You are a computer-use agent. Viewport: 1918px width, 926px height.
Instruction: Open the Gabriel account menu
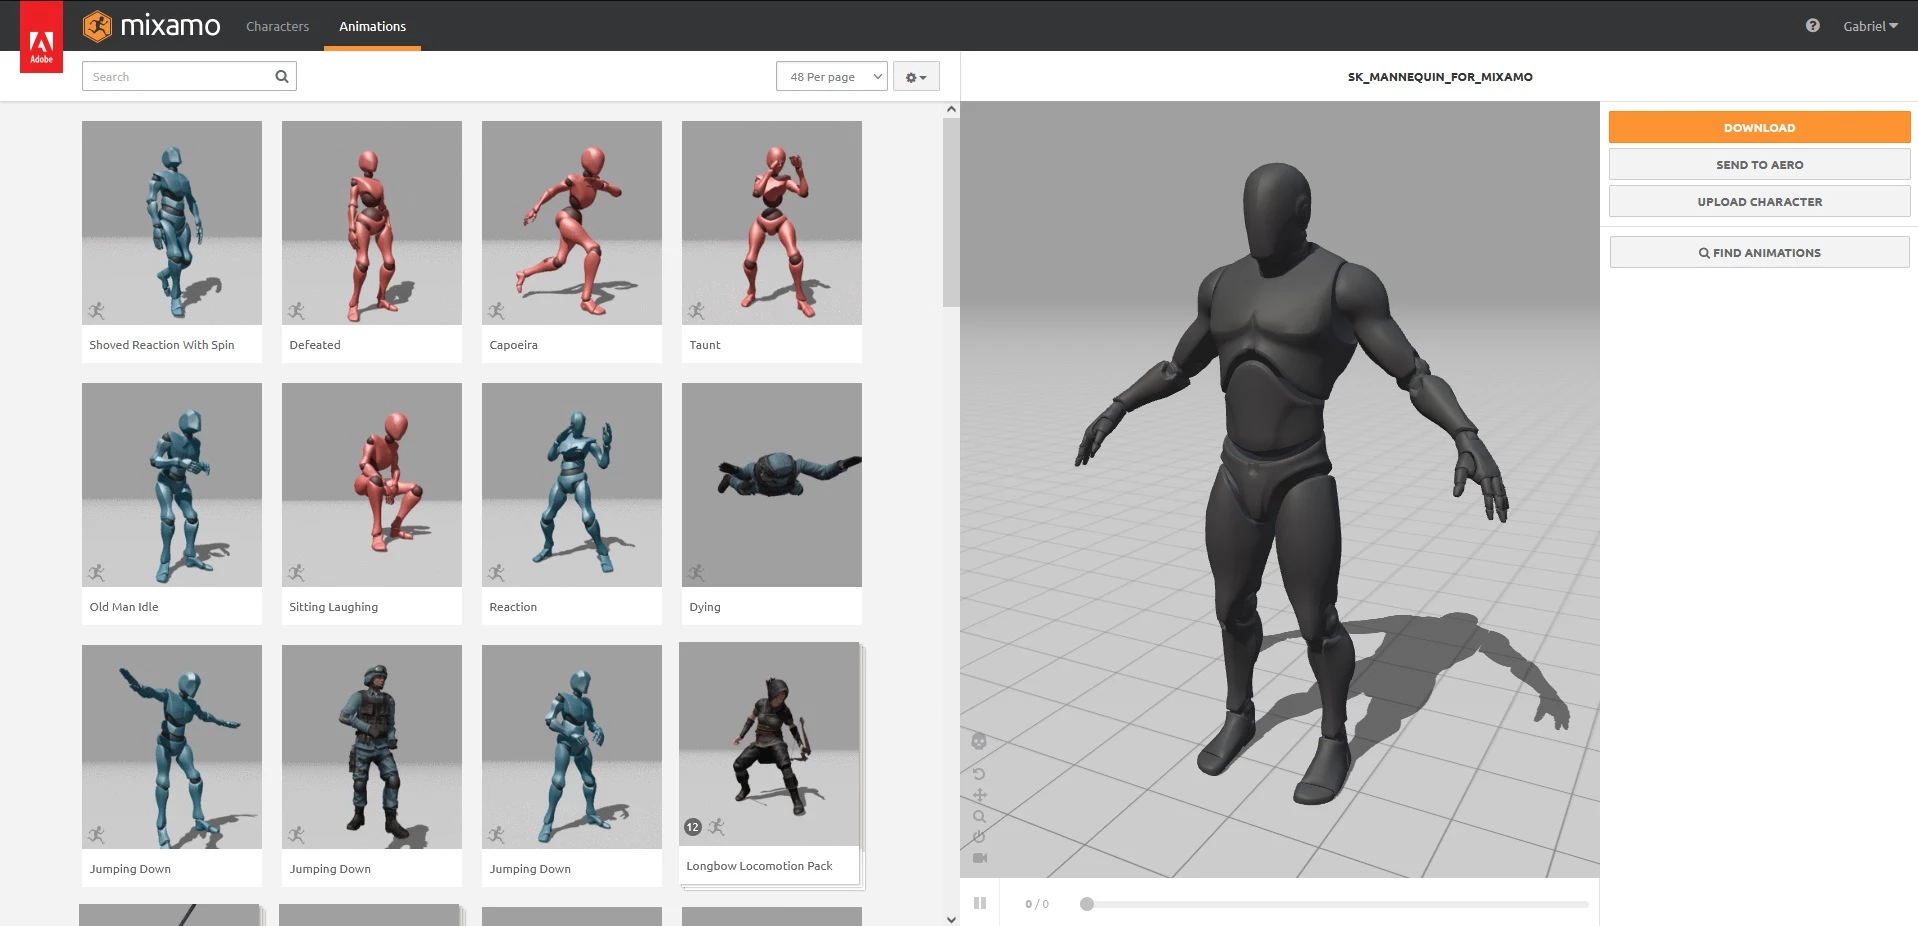coord(1870,26)
